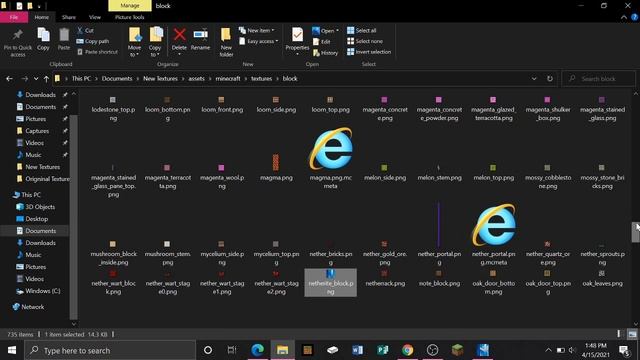
Task: Open the New item dropdown
Action: [257, 31]
